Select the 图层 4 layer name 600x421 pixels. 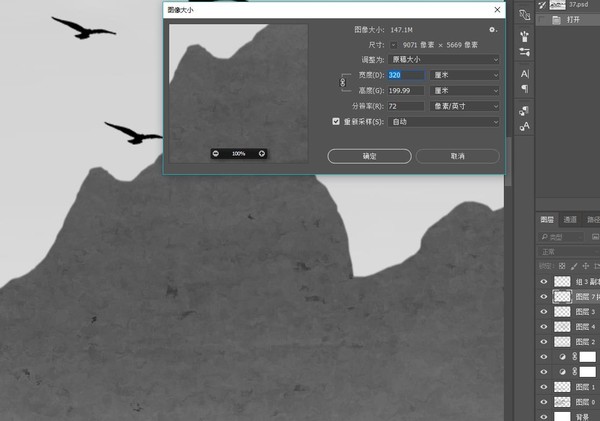[x=585, y=326]
